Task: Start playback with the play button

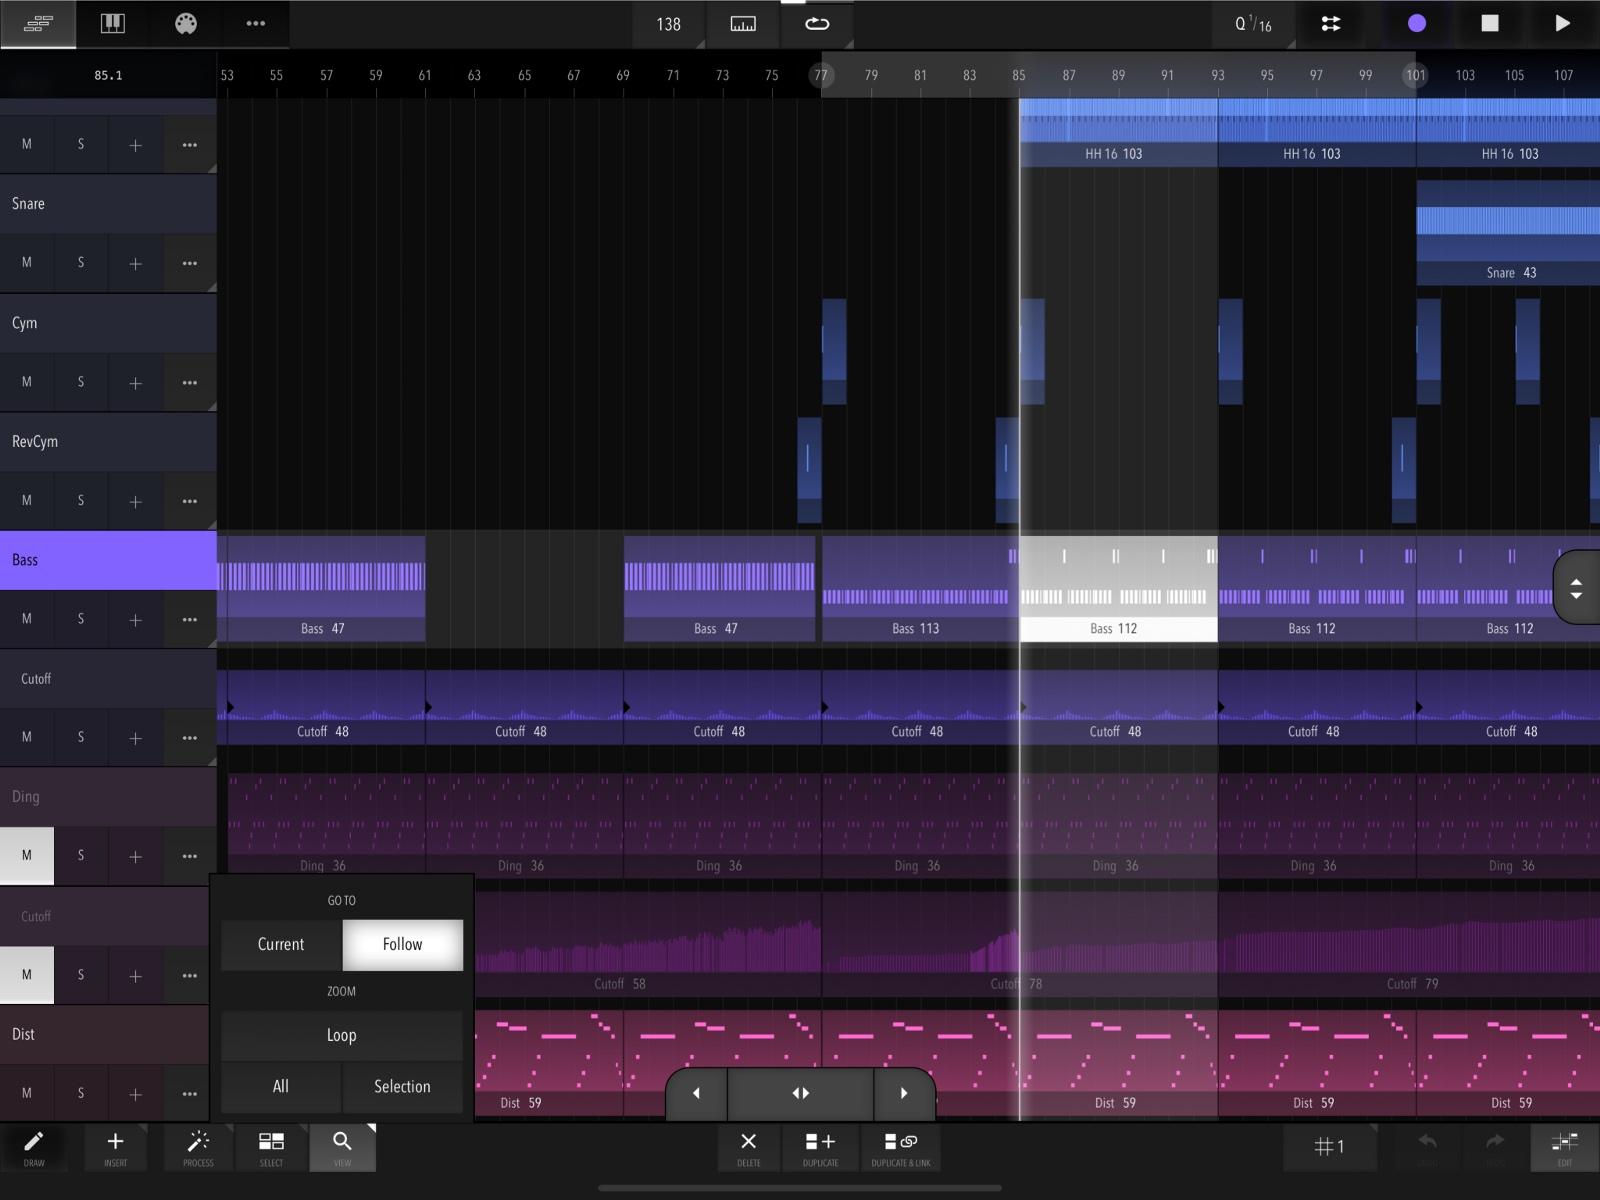Action: pyautogui.click(x=1562, y=23)
